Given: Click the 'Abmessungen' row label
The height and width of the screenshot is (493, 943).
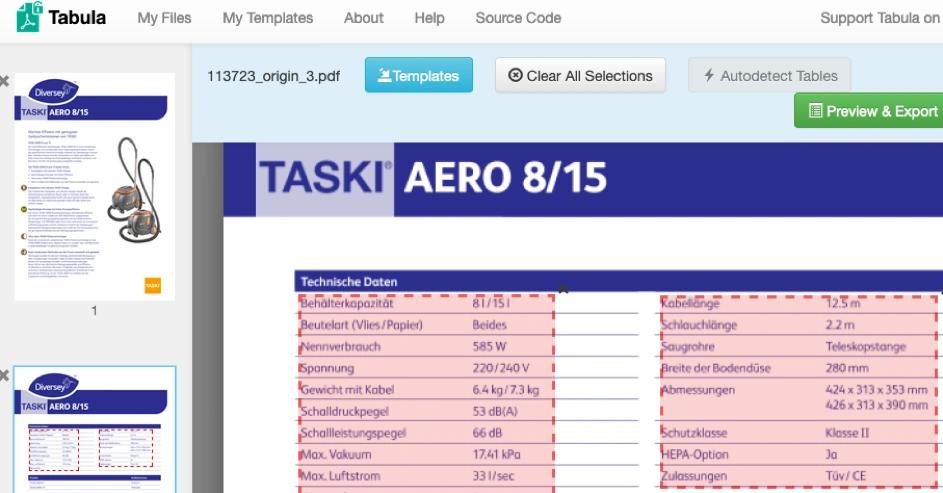Looking at the screenshot, I should coord(698,390).
